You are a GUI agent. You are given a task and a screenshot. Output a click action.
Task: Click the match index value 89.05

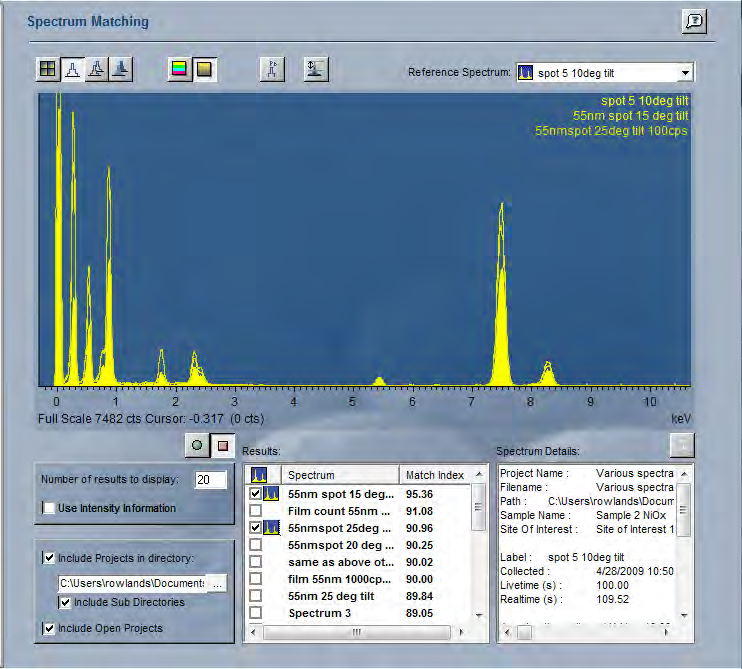419,613
